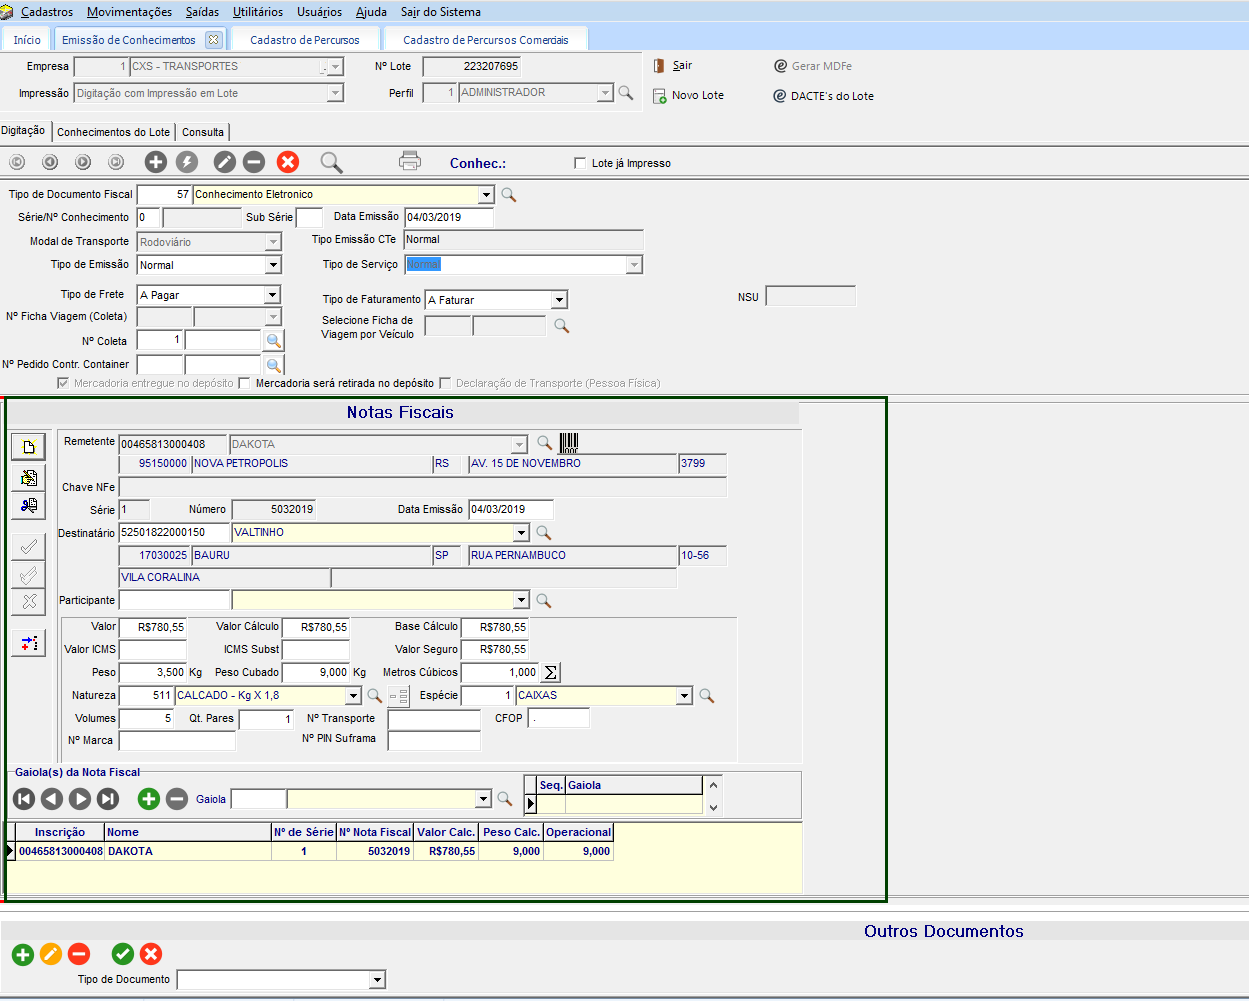
Task: Expand the Tipo de Faturamento dropdown
Action: click(x=559, y=300)
